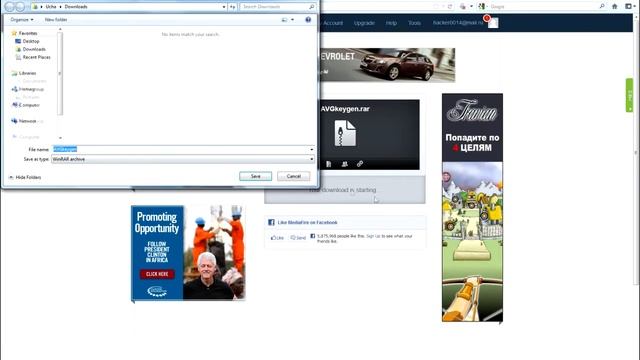Select Network in the navigation pane
The height and width of the screenshot is (360, 640).
[24, 121]
